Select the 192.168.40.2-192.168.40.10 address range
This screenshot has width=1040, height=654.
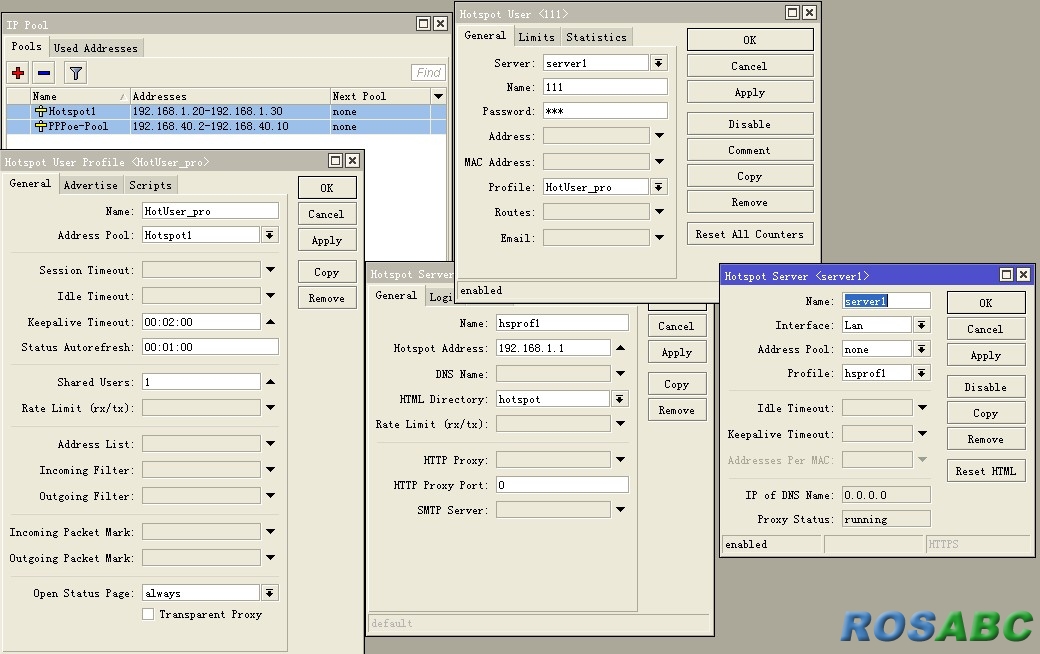210,126
